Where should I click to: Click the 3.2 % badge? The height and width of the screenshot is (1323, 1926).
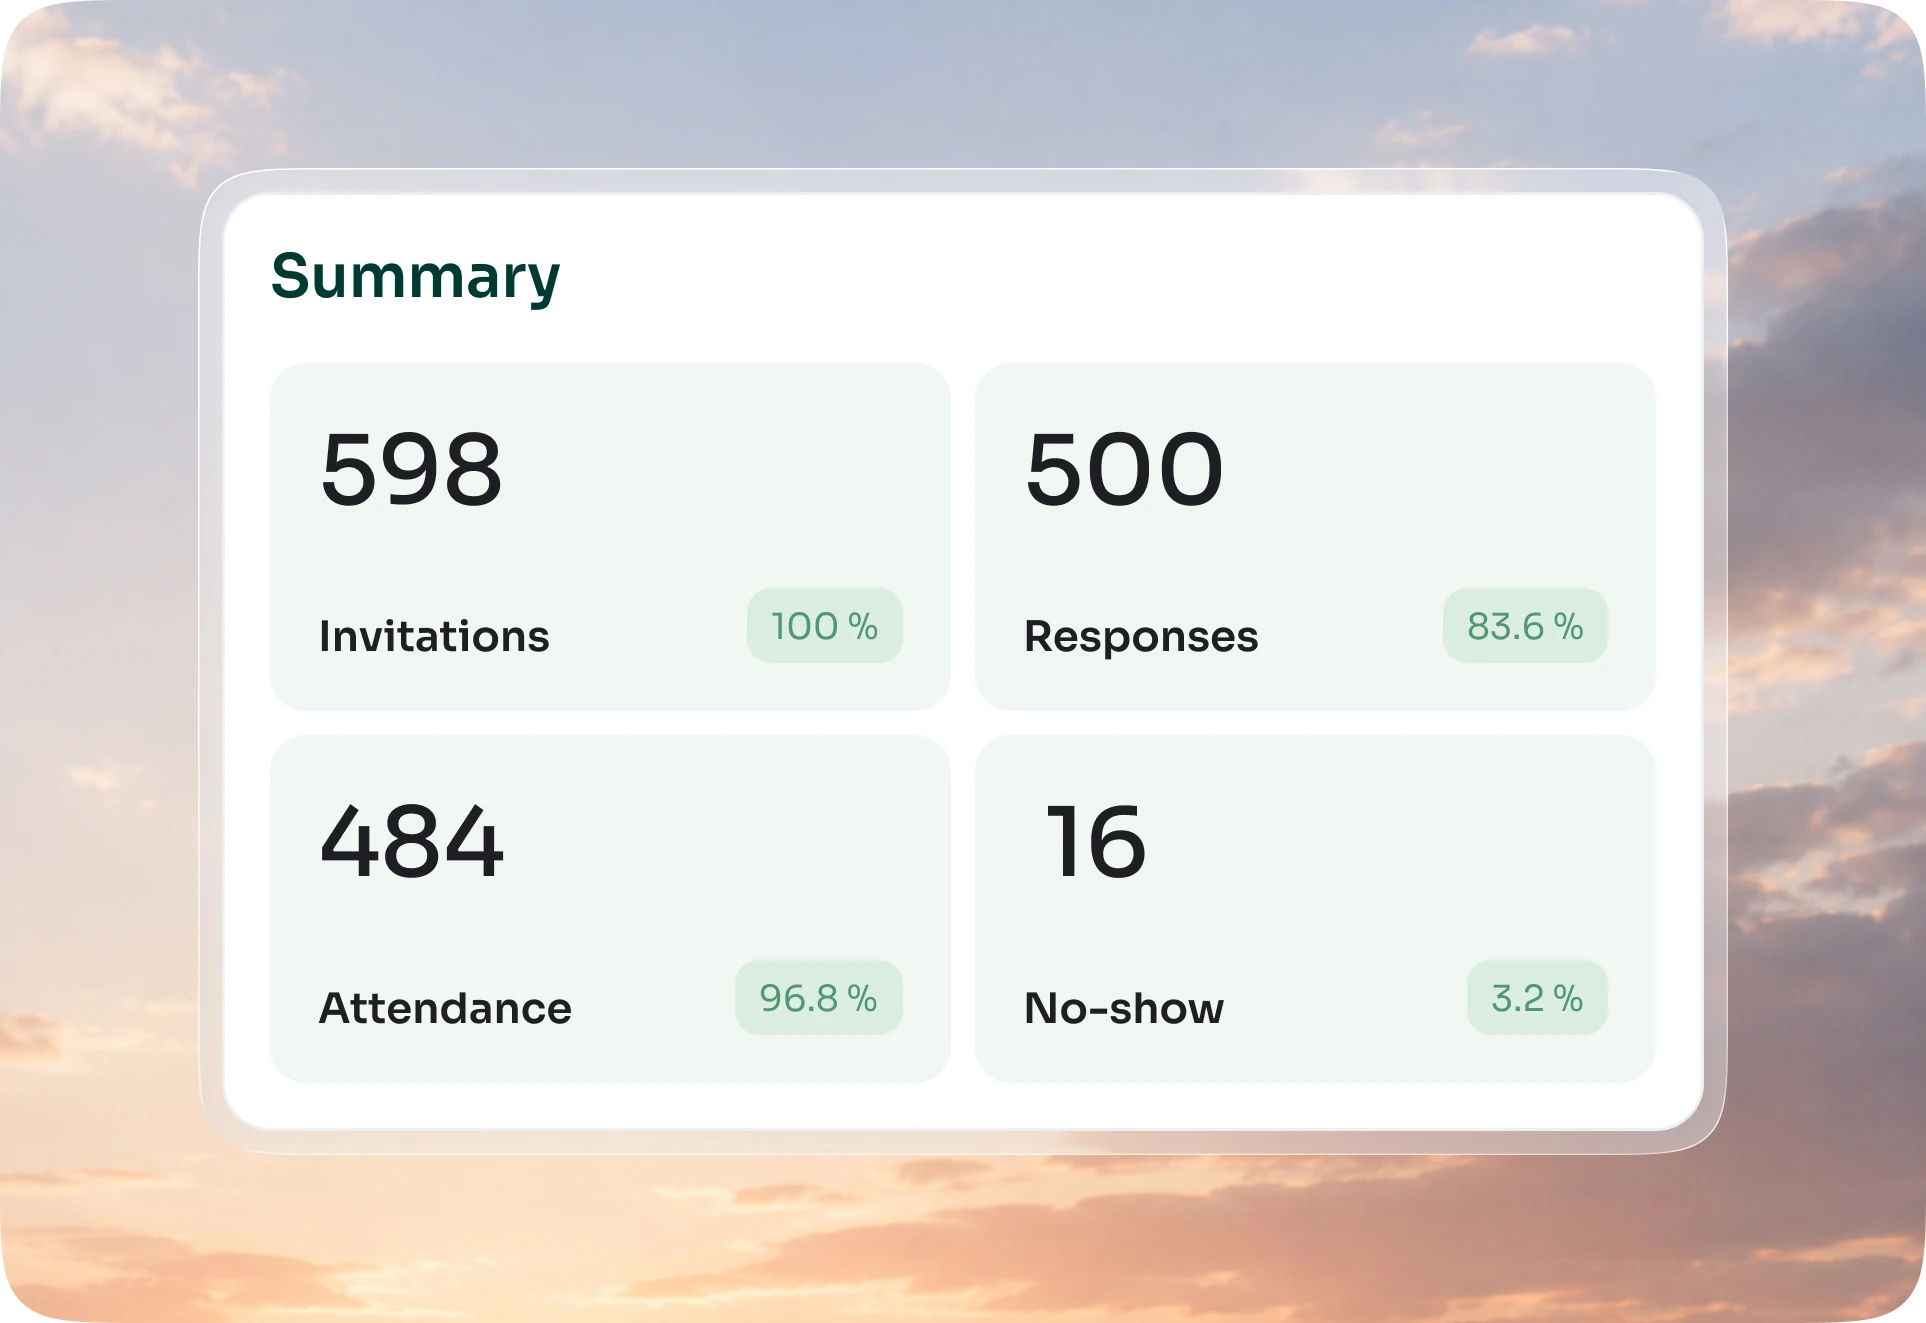coord(1537,998)
